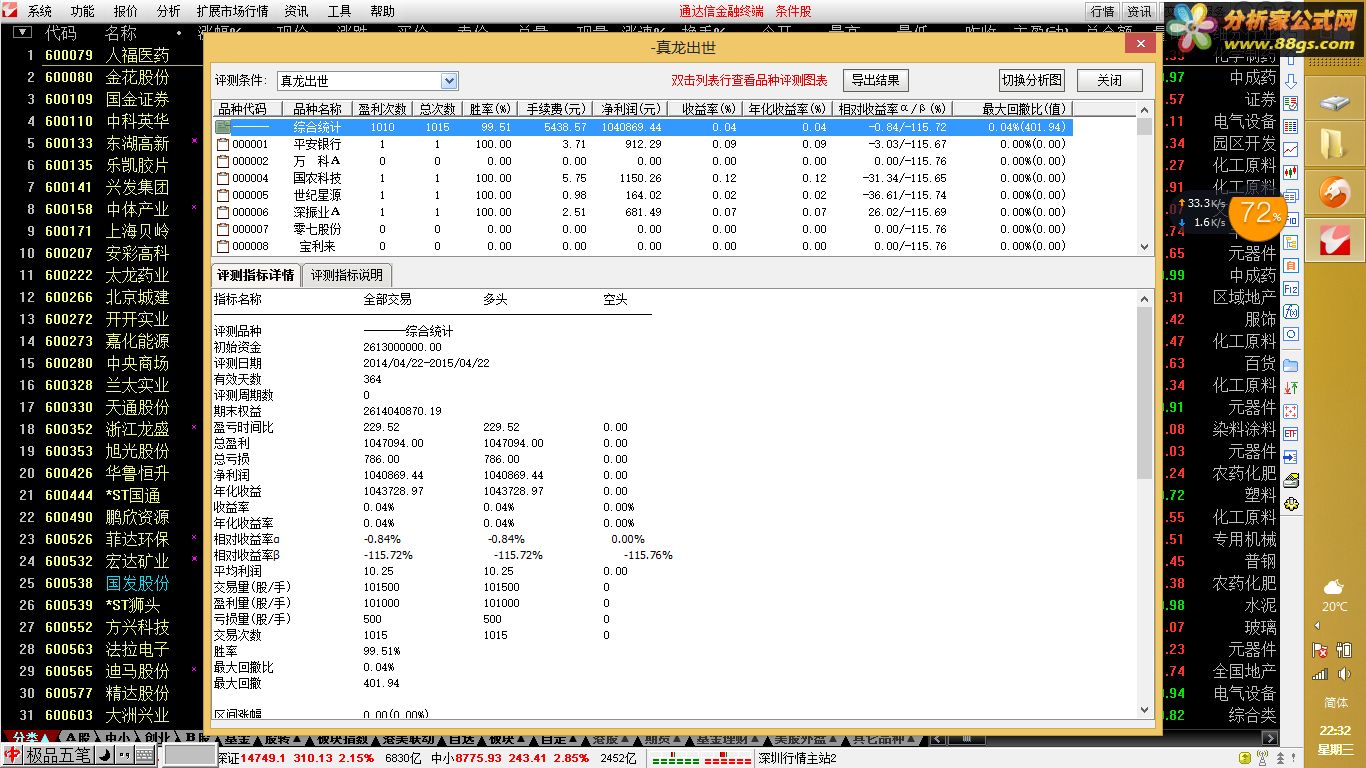The image size is (1366, 768).
Task: Open the 扩展市场行情 menu
Action: pyautogui.click(x=233, y=11)
